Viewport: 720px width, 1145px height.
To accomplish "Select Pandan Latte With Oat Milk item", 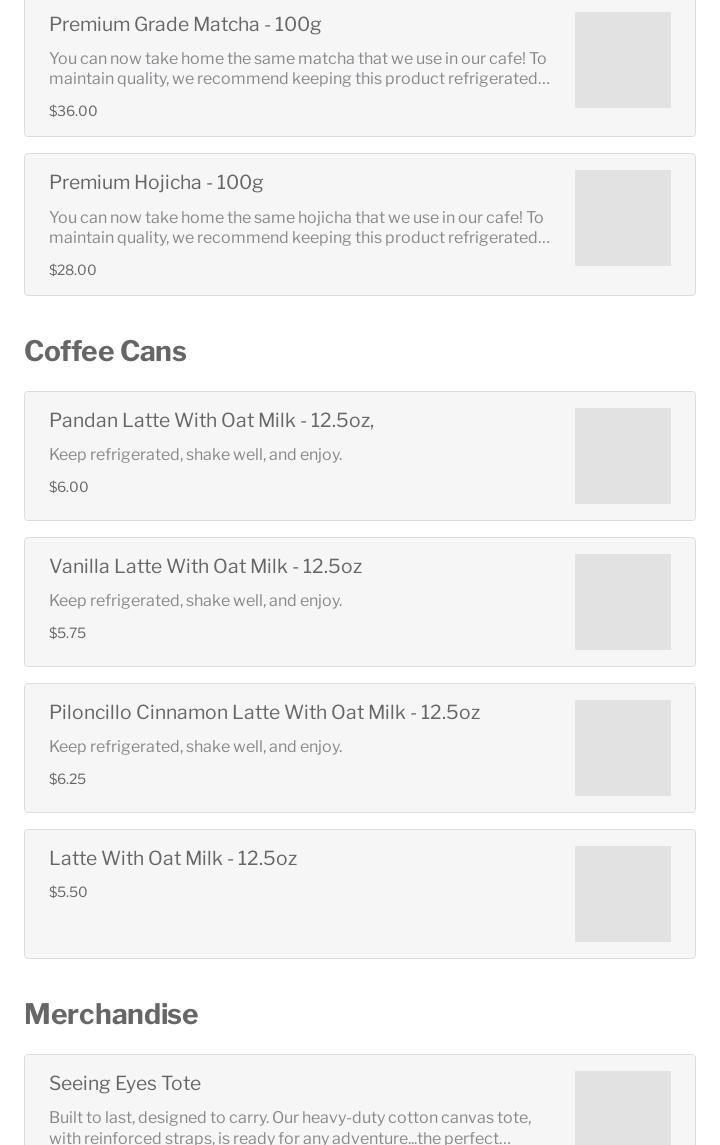I will (x=211, y=420).
